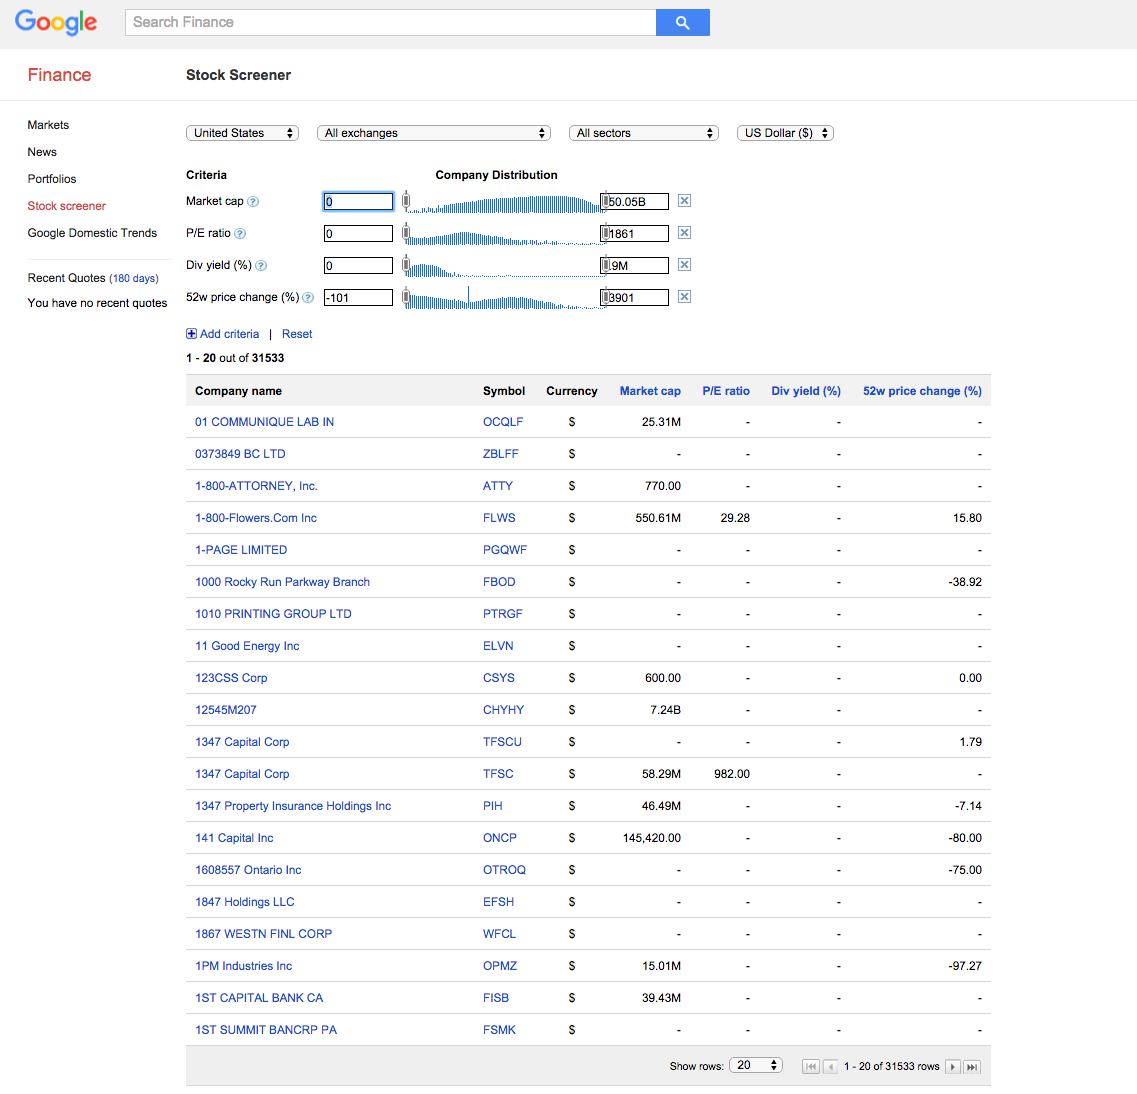Remove the 52w price change criterion
Image resolution: width=1137 pixels, height=1094 pixels.
(684, 297)
